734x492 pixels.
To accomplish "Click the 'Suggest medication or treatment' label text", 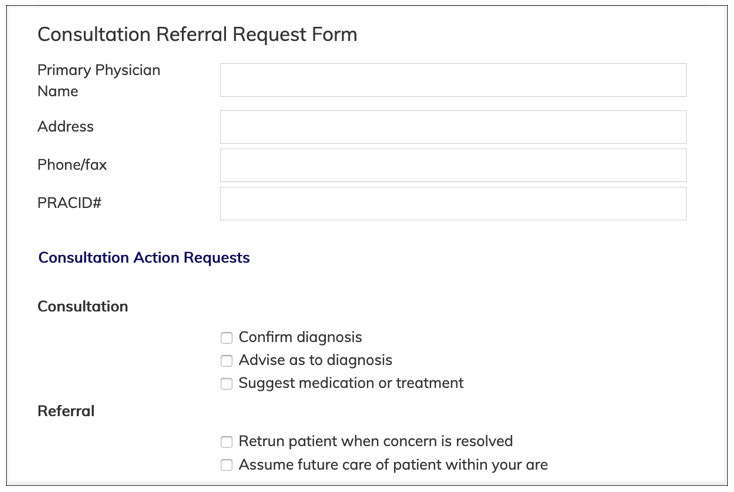I will (x=351, y=383).
